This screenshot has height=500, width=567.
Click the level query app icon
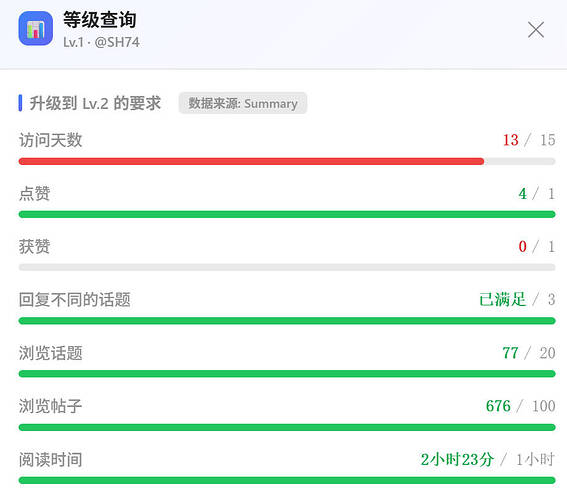(36, 29)
